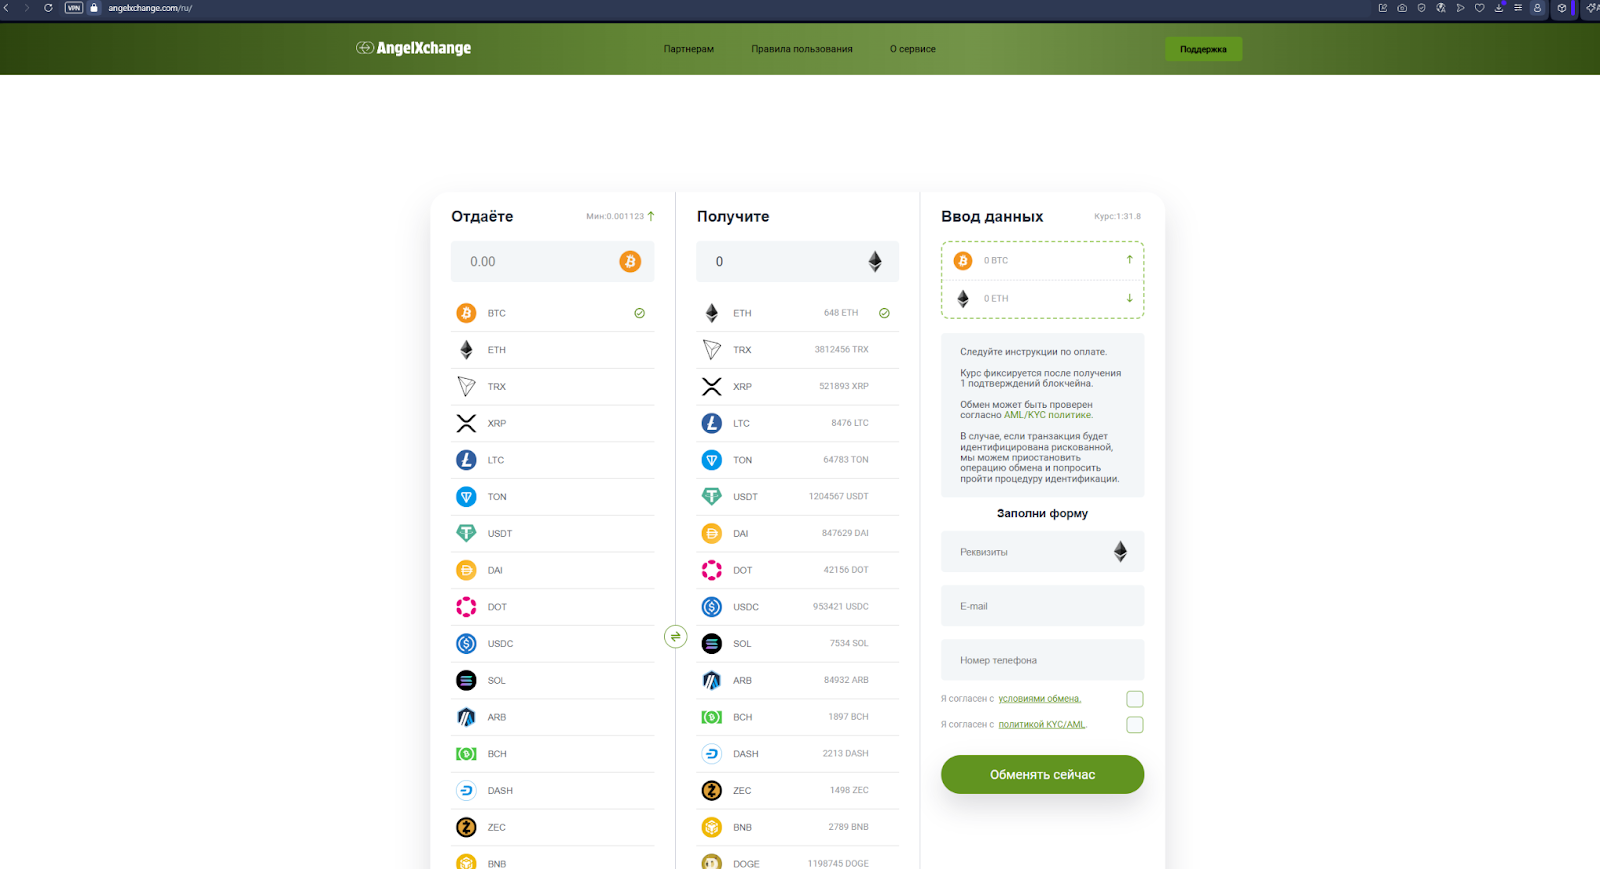Click the 8476 LTC reserve amount
Screen dimensions: 1600x869
pos(850,423)
